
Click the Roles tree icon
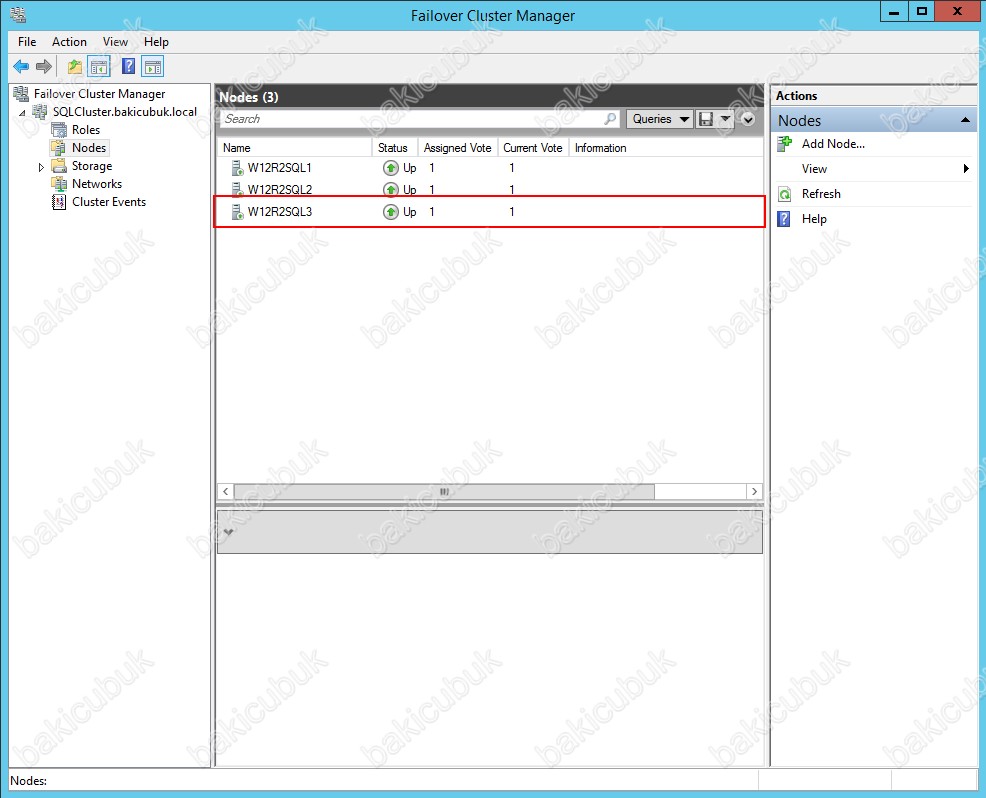coord(59,130)
